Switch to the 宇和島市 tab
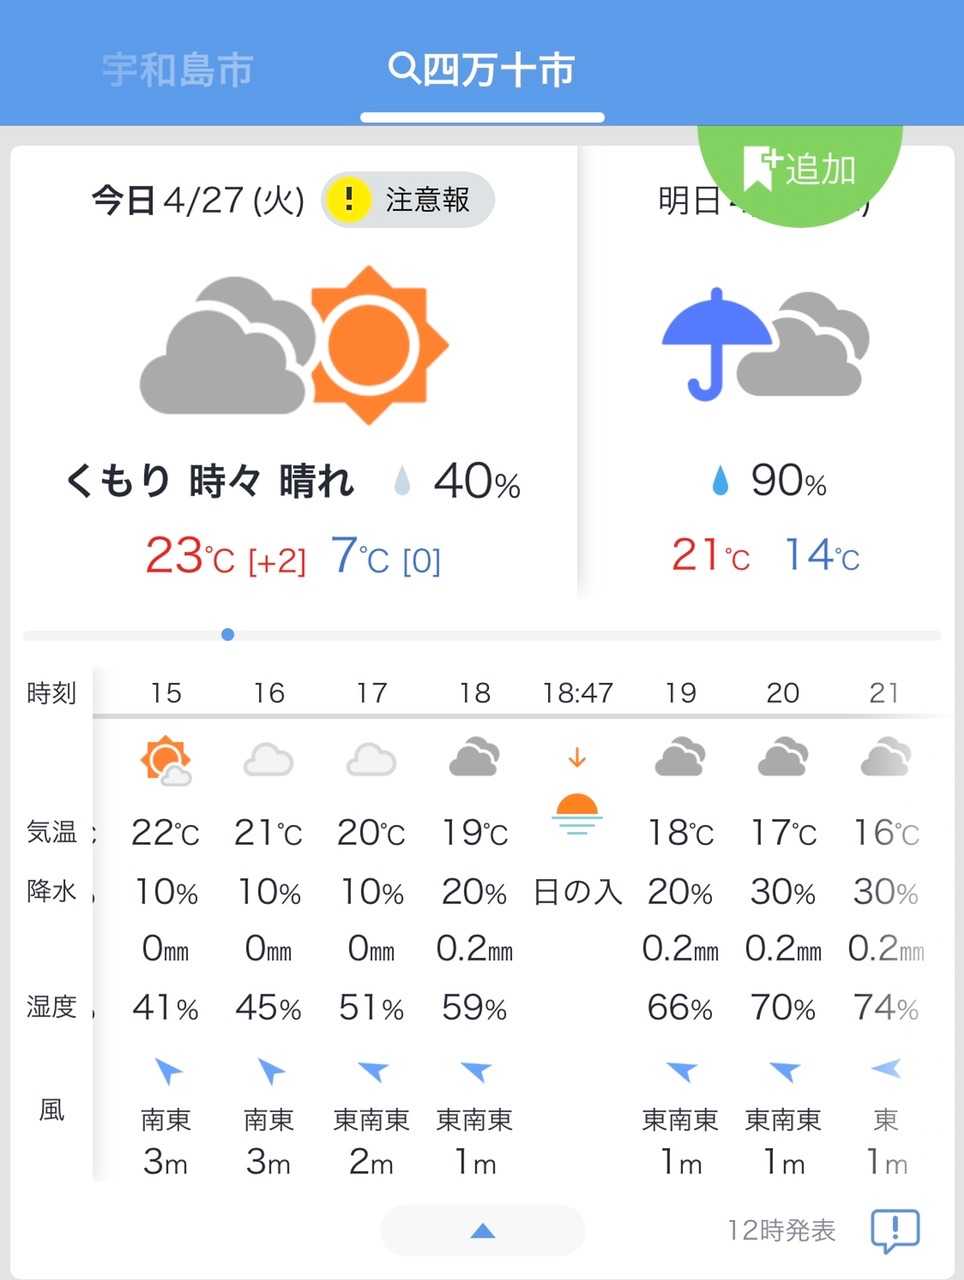Viewport: 964px width, 1280px height. 178,70
